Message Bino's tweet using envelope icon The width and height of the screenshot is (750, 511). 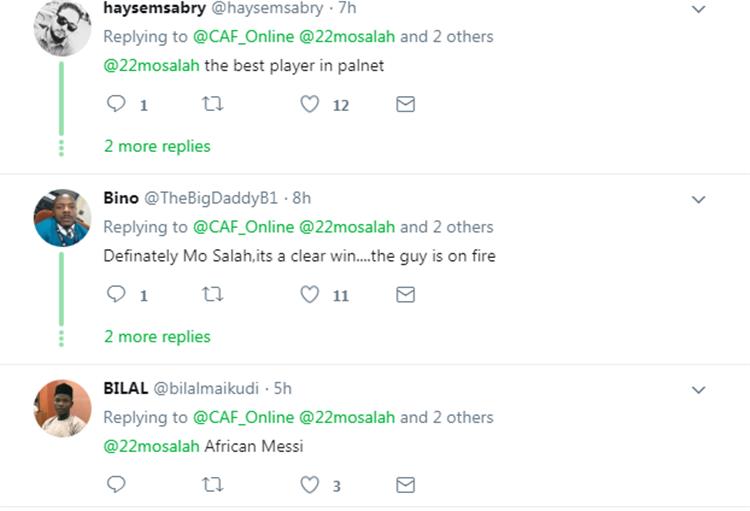click(405, 294)
